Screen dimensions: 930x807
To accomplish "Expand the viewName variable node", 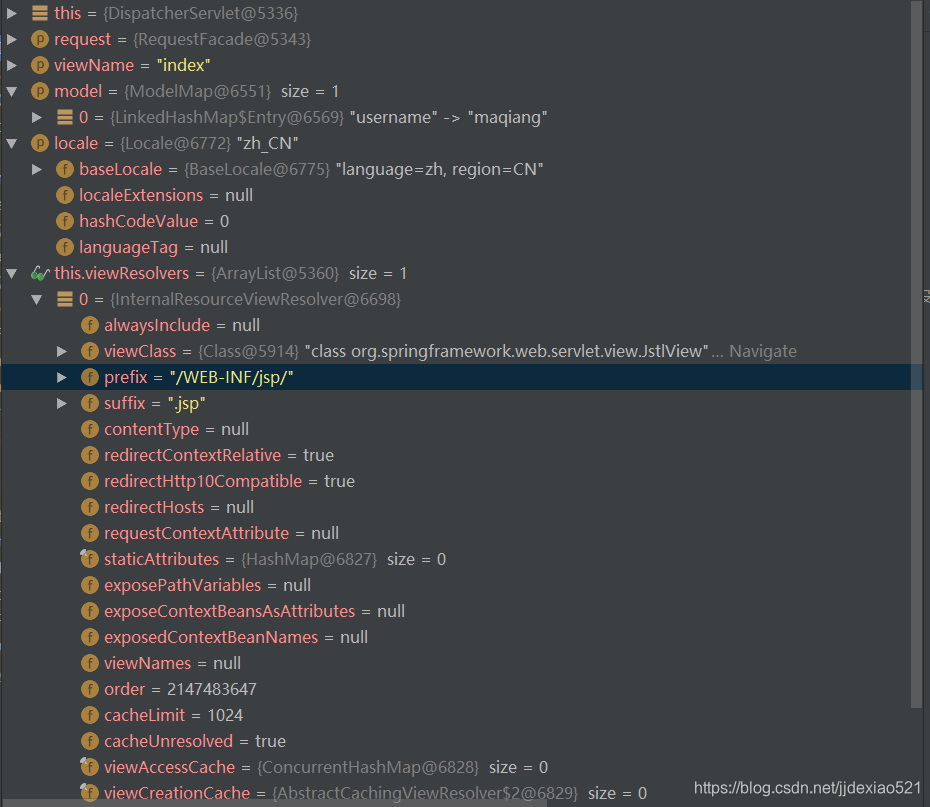I will coord(11,65).
